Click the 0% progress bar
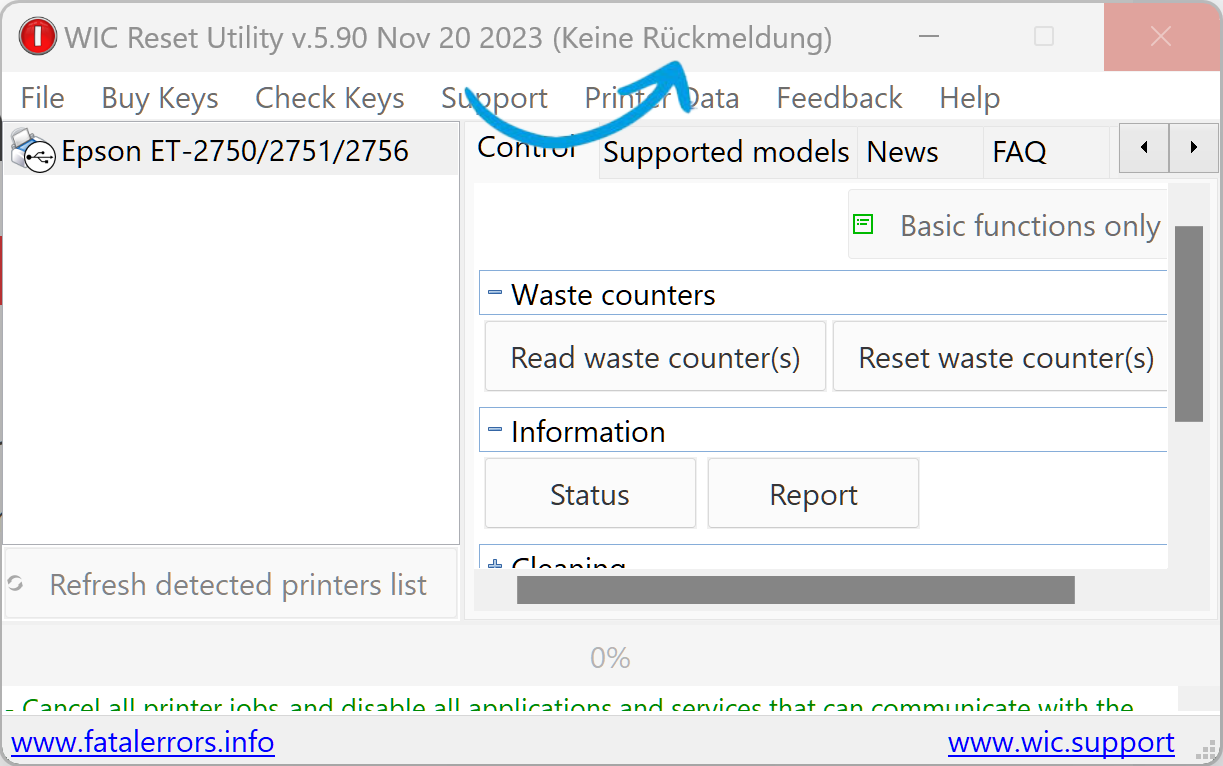Viewport: 1223px width, 766px height. [610, 657]
